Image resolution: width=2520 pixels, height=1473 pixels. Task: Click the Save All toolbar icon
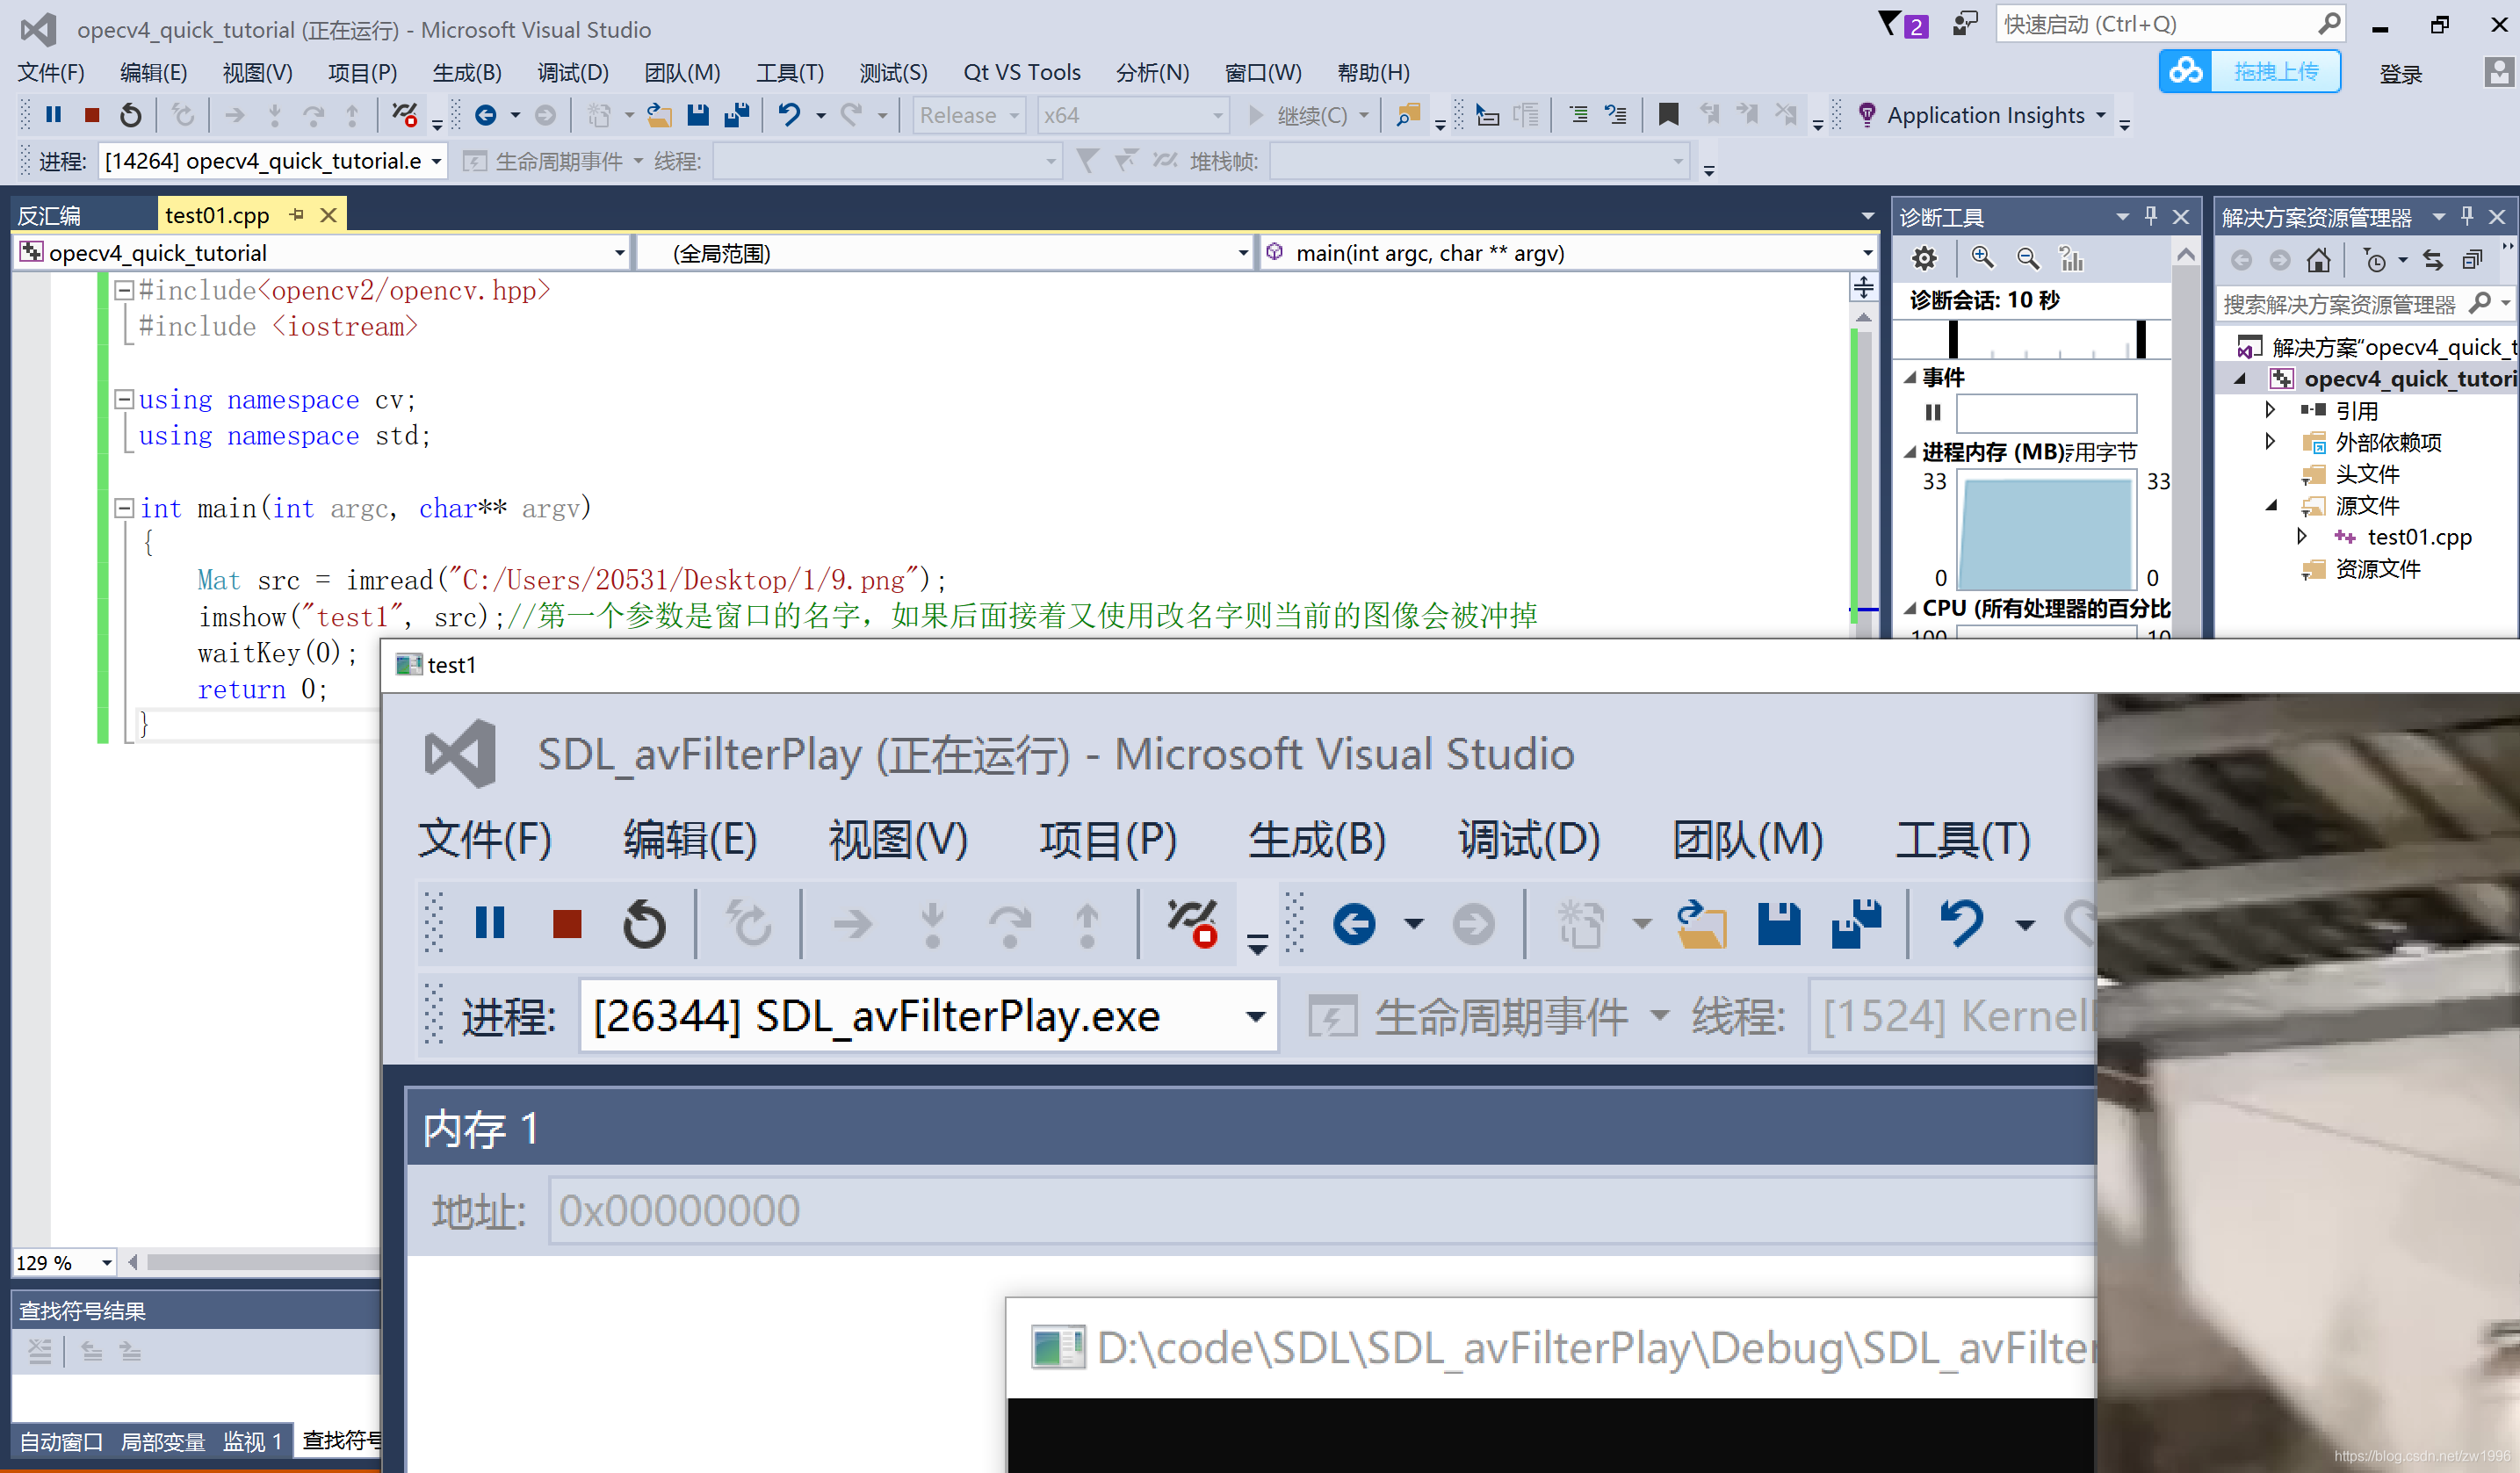[737, 115]
